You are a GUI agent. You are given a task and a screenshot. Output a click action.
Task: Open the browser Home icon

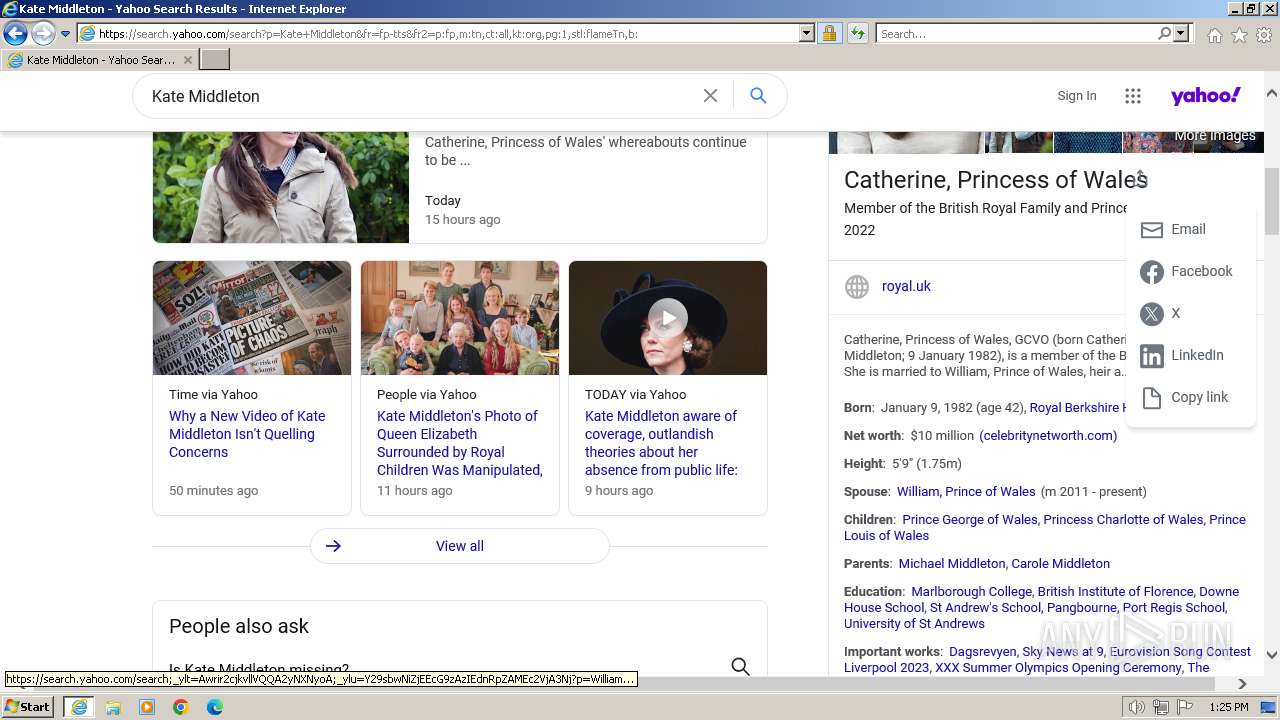(1214, 35)
